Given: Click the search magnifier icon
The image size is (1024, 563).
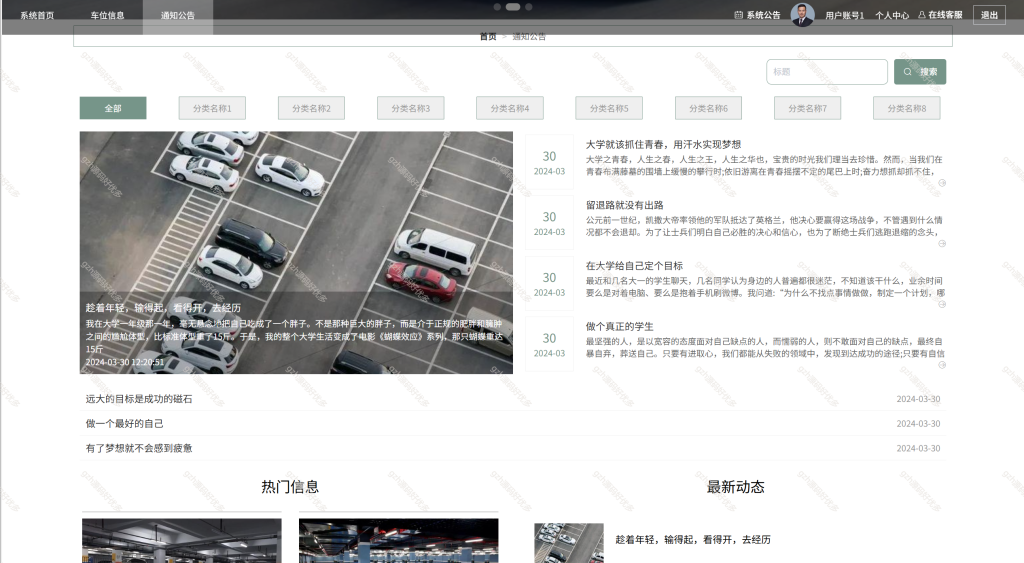Looking at the screenshot, I should click(907, 72).
